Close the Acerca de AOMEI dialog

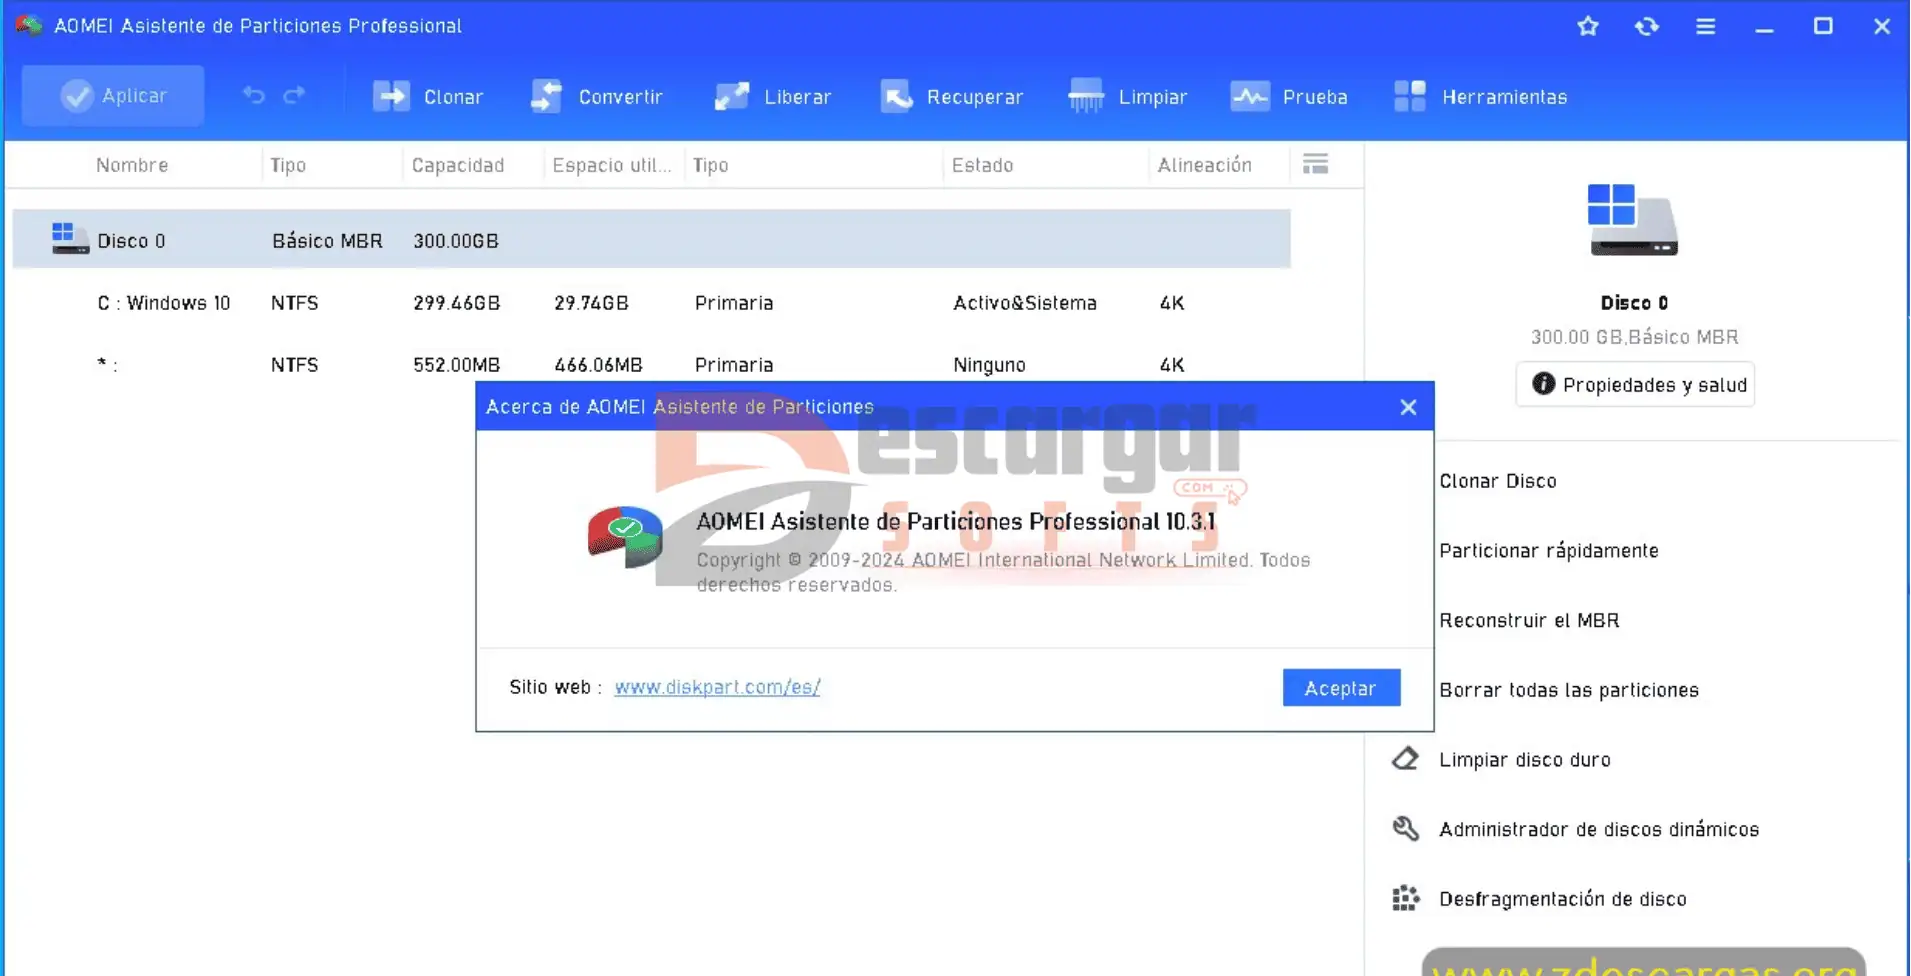tap(1408, 407)
